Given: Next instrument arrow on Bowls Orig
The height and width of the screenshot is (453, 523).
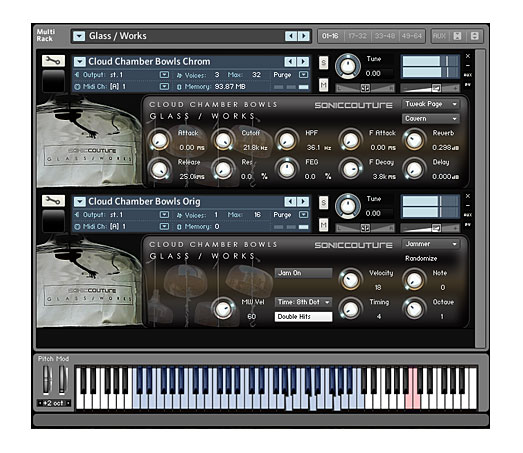Looking at the screenshot, I should pyautogui.click(x=303, y=201).
